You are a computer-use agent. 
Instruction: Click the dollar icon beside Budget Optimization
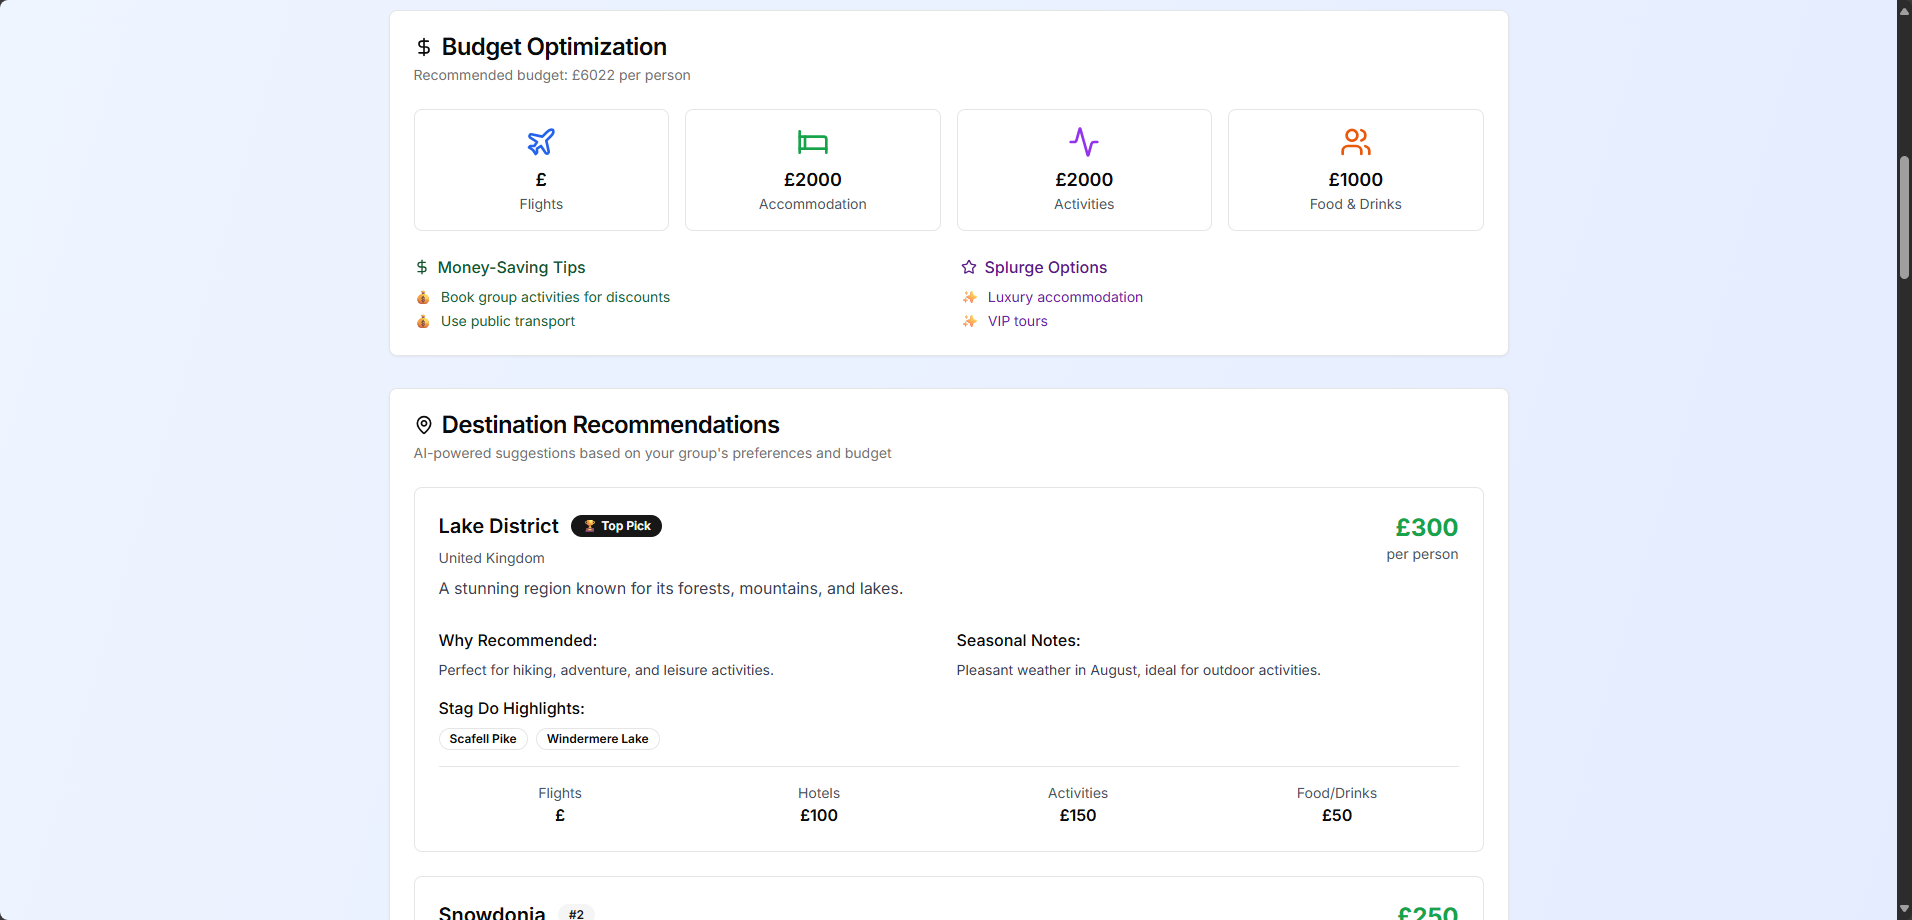pyautogui.click(x=424, y=47)
